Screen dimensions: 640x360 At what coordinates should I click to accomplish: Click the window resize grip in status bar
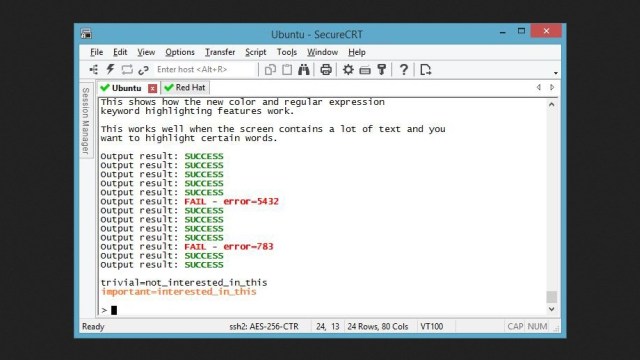(556, 328)
